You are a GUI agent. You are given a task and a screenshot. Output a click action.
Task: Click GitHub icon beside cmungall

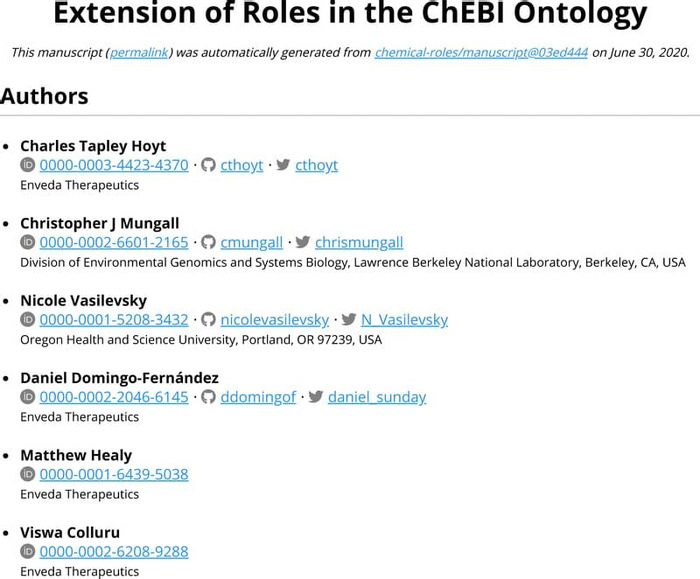208,242
